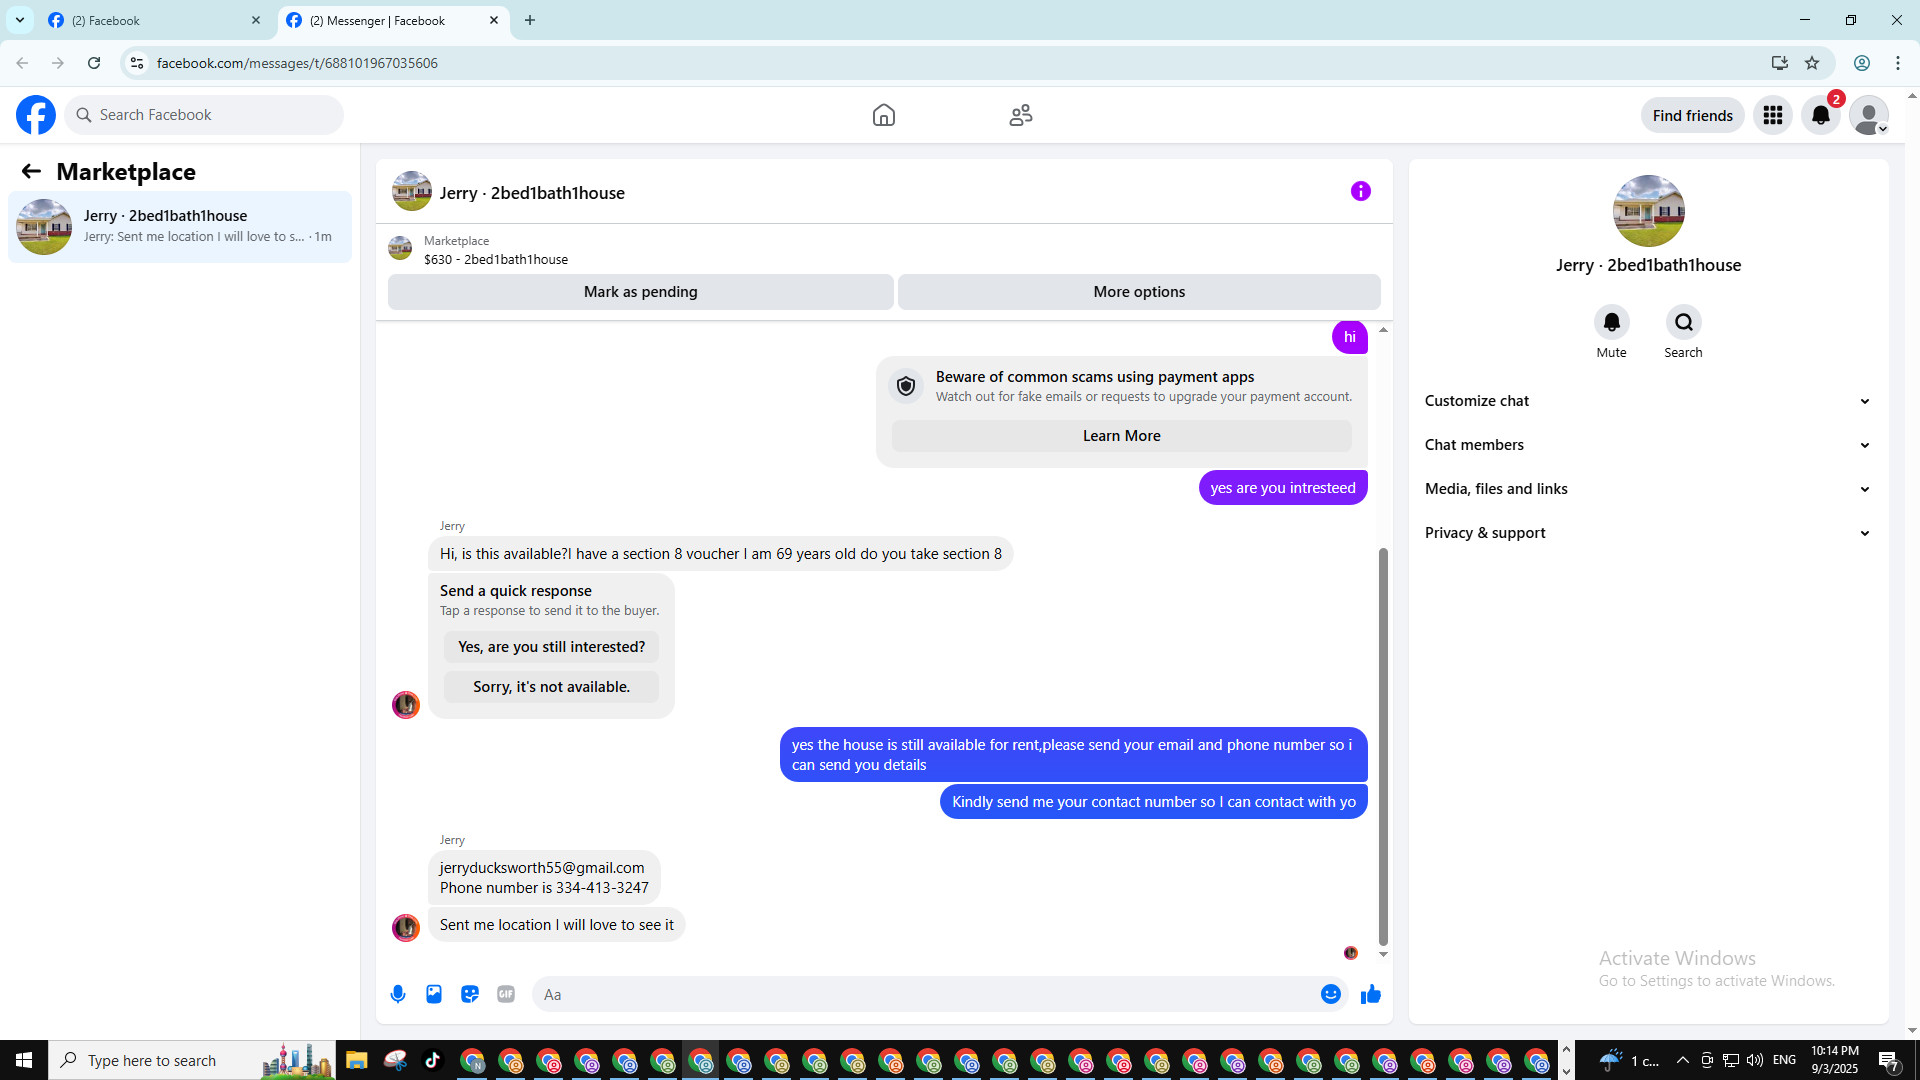Click the chat scrollbar down arrow

(x=1384, y=955)
